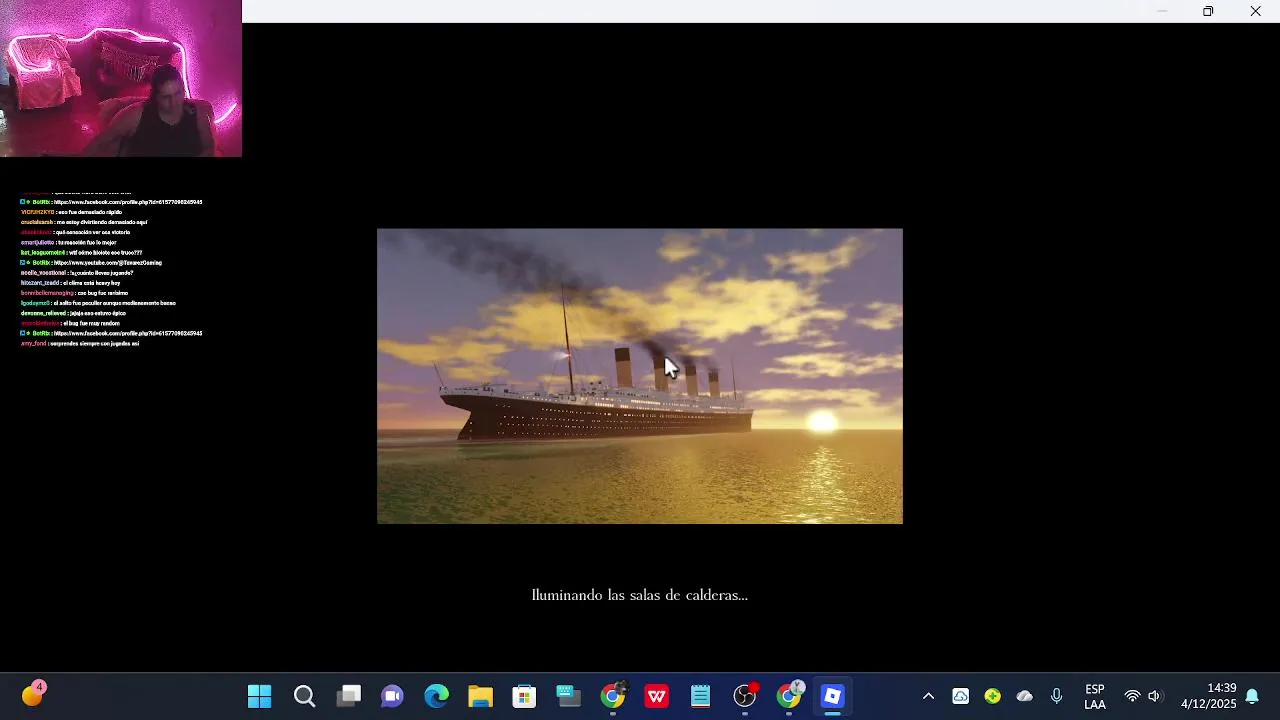The image size is (1280, 720).
Task: Click chat message 'tu reacción fue lo mejor'
Action: (87, 242)
